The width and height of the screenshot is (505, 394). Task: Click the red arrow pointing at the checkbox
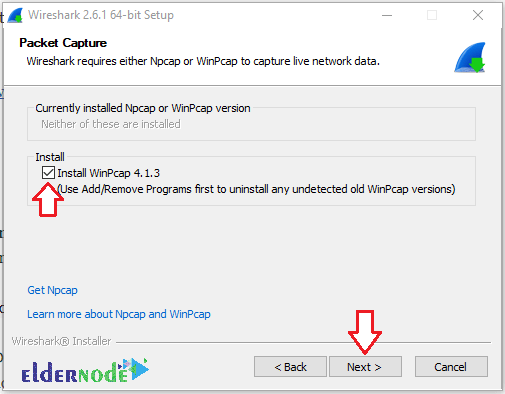[x=48, y=200]
